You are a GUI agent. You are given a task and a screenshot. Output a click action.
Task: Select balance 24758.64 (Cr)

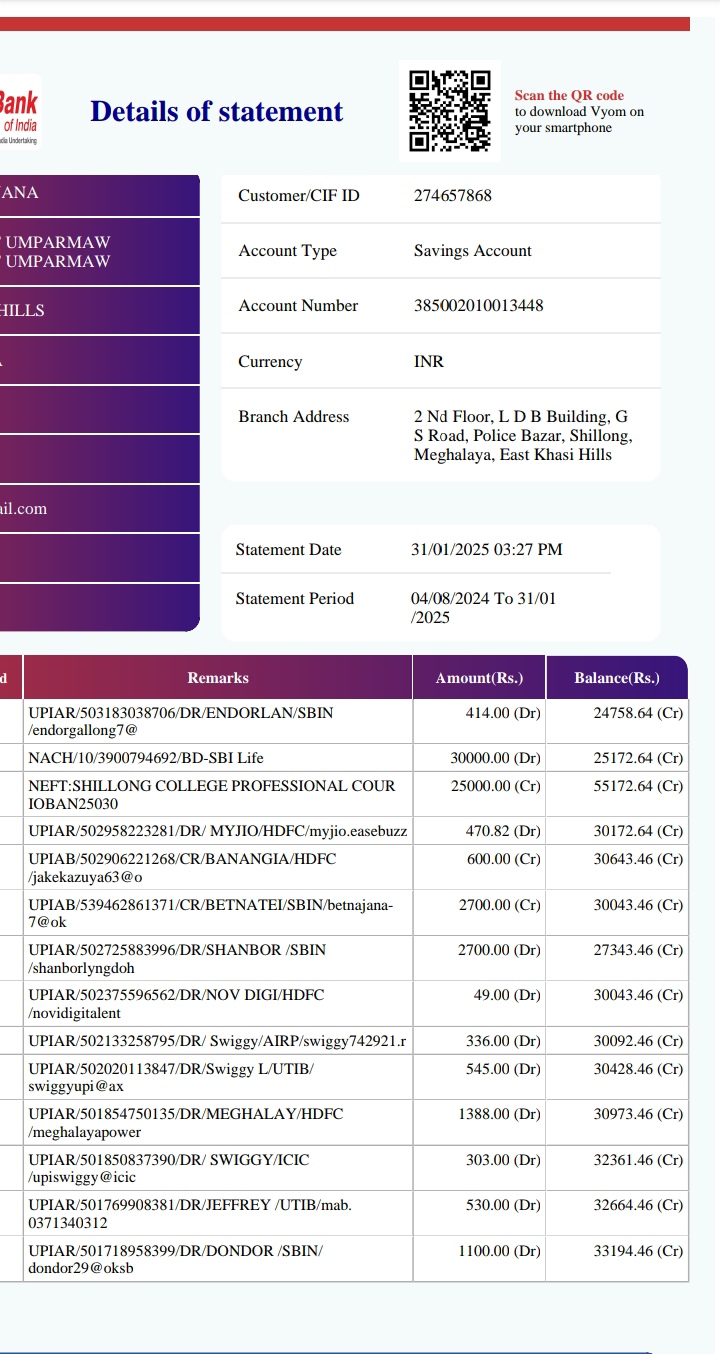click(638, 713)
